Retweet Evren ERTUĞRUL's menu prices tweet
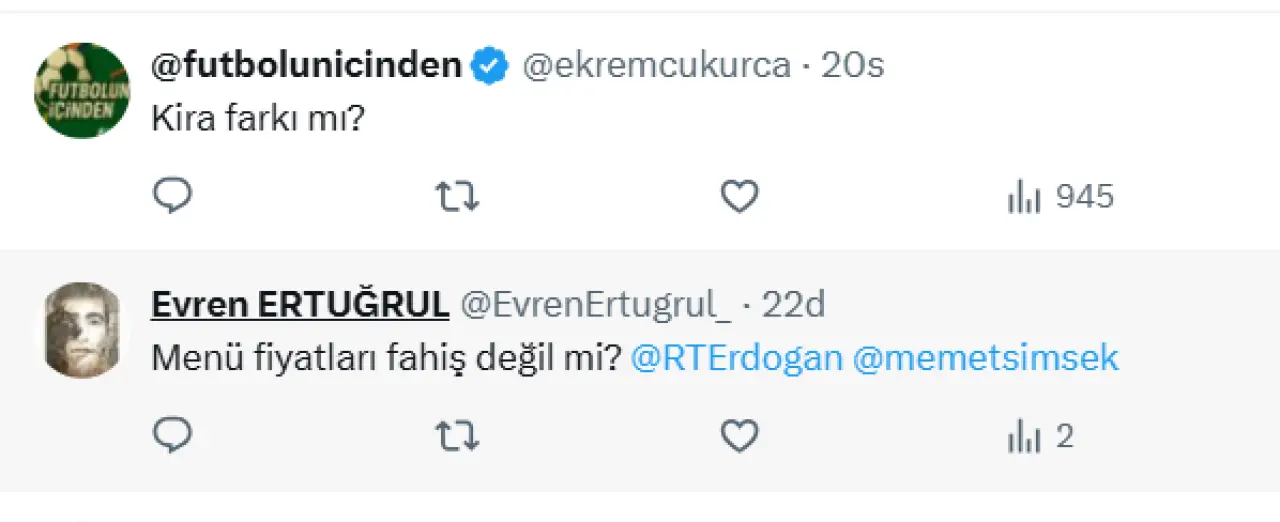 click(458, 436)
